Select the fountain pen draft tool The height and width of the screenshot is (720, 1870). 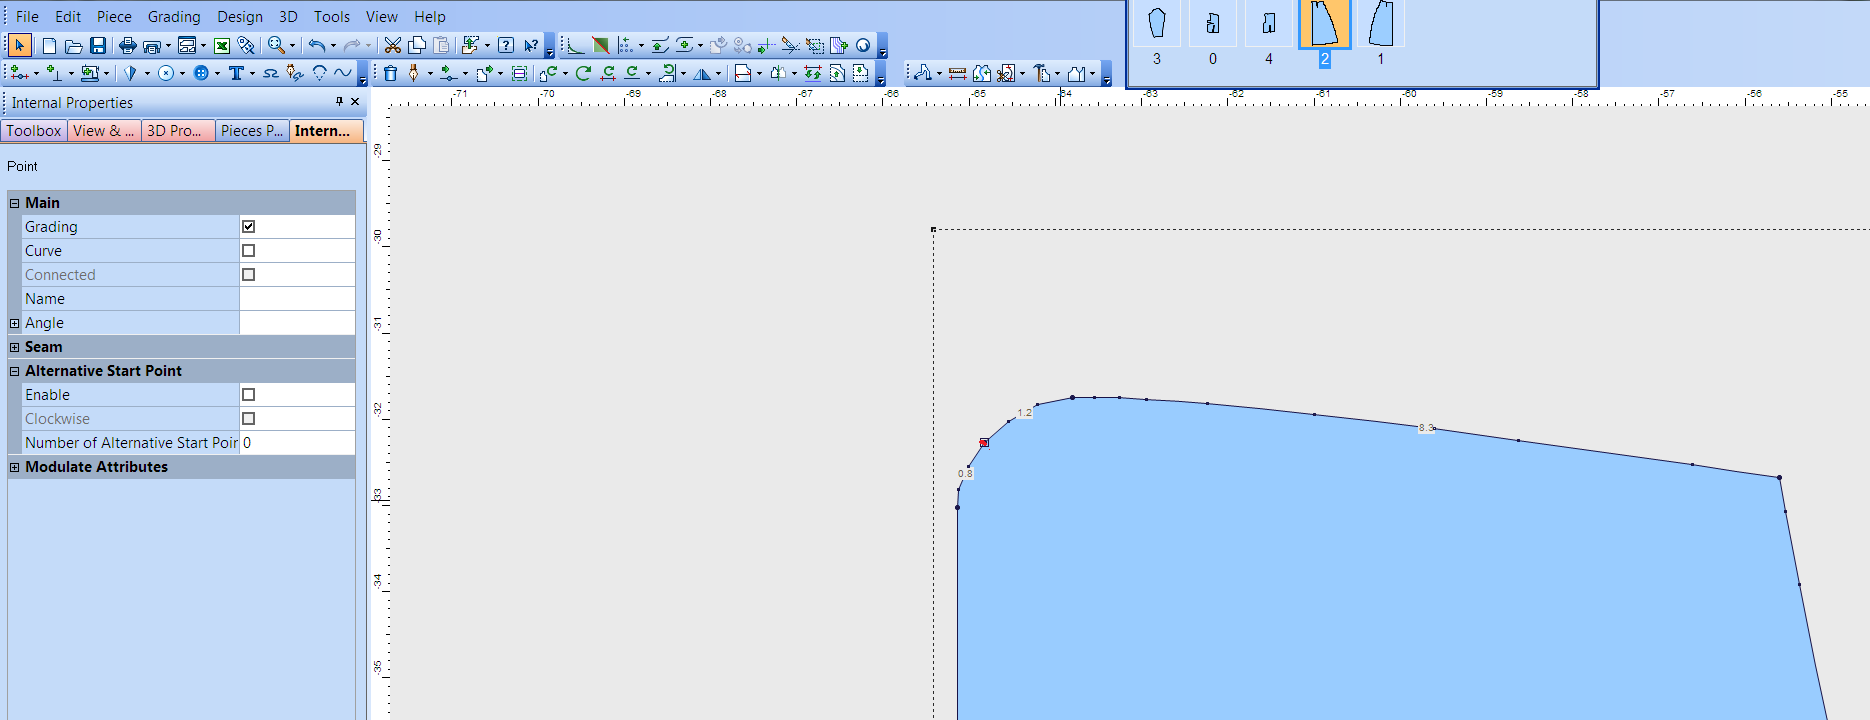tap(414, 73)
